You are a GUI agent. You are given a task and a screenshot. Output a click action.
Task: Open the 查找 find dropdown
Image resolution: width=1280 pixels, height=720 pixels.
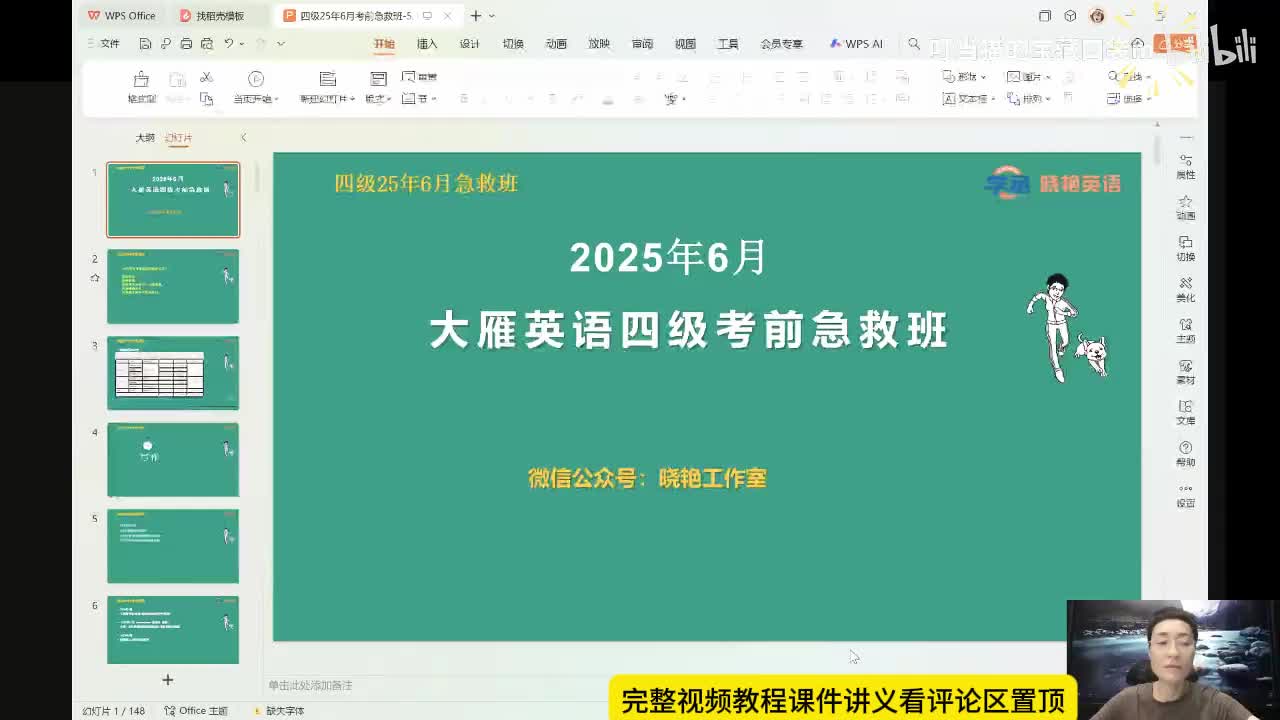pos(1129,77)
